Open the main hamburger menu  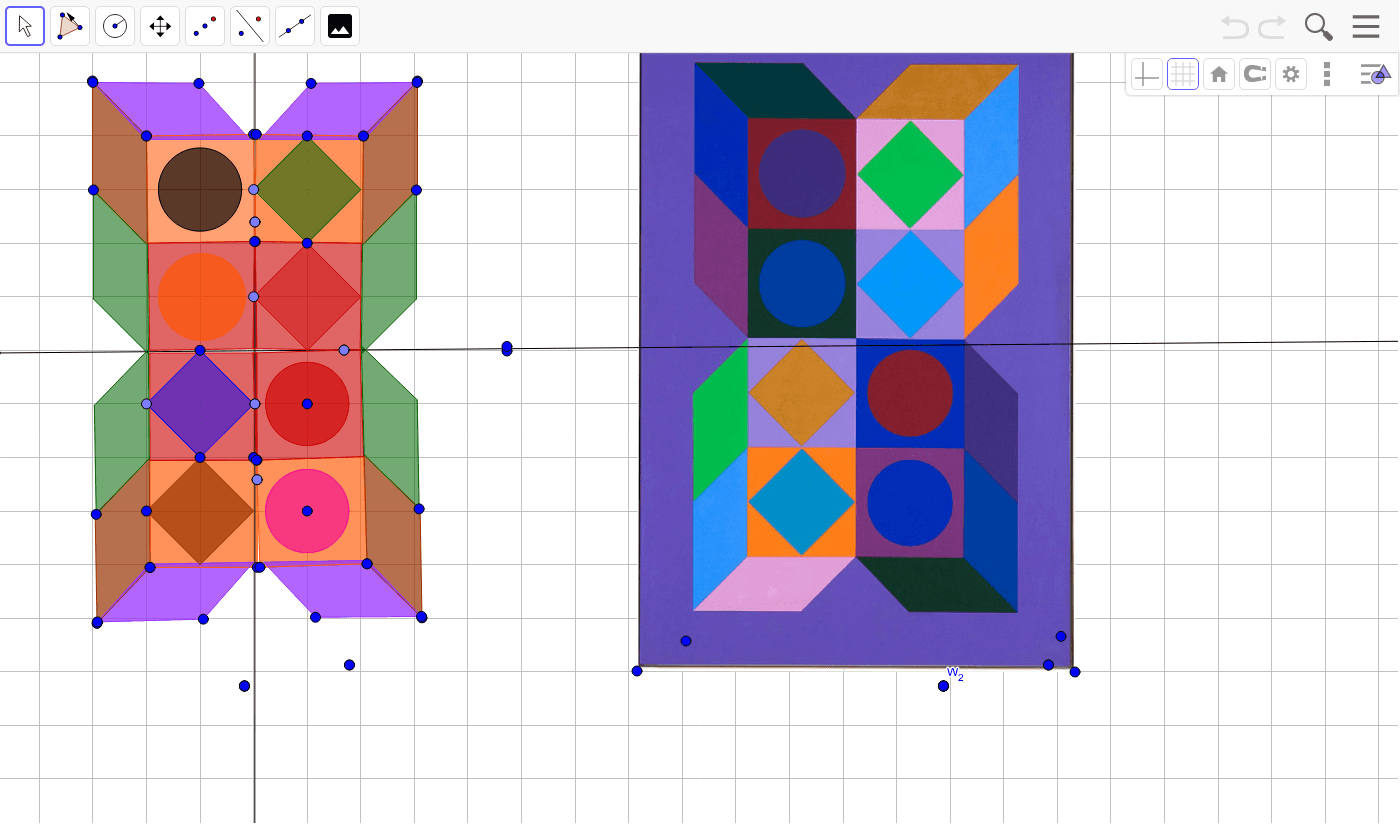[1366, 27]
